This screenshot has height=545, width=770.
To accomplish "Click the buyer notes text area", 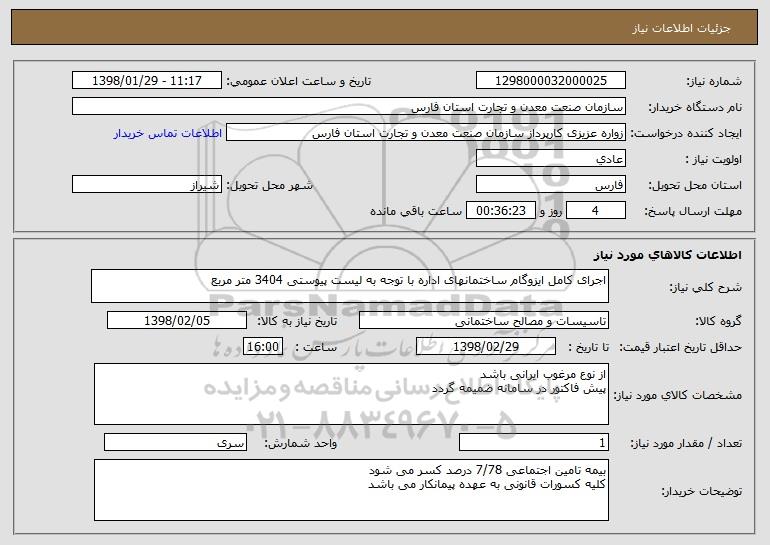I will pos(351,490).
